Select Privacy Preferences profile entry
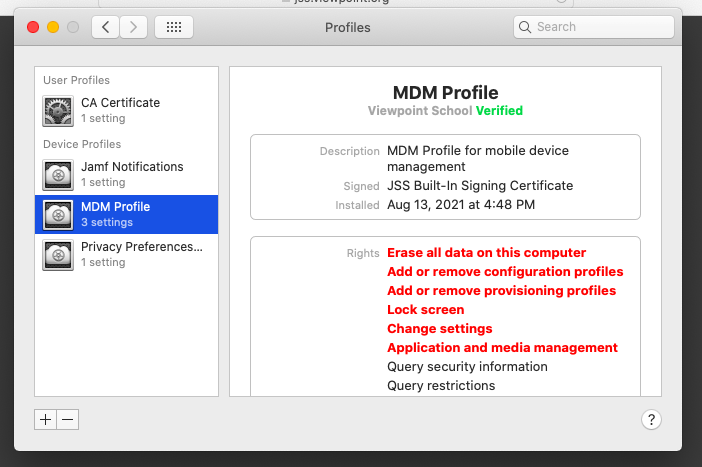Image resolution: width=702 pixels, height=467 pixels. [x=141, y=247]
